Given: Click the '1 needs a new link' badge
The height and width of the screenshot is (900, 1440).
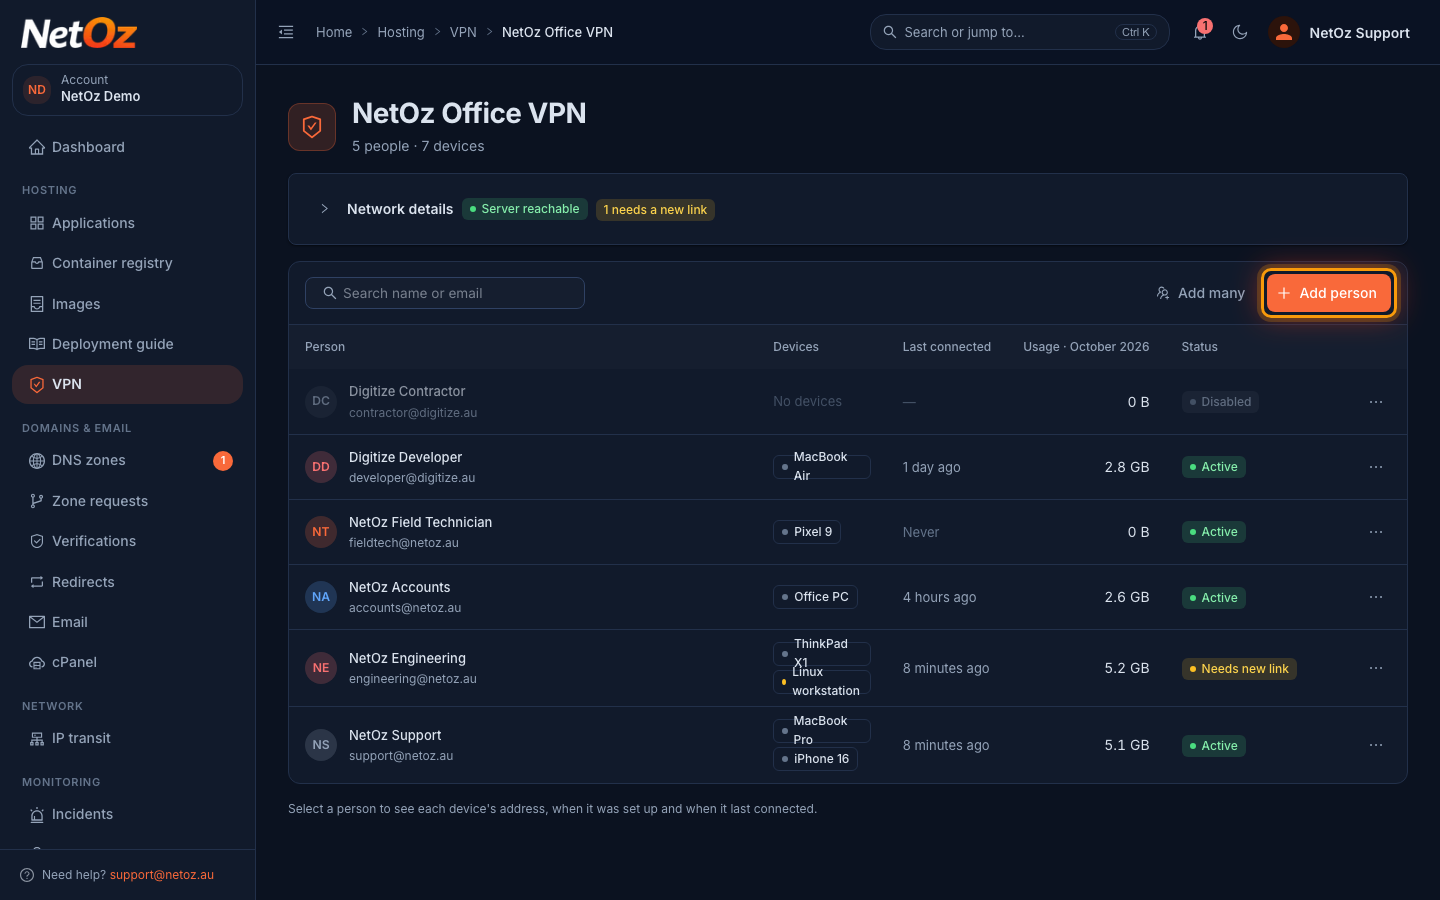Looking at the screenshot, I should tap(656, 210).
